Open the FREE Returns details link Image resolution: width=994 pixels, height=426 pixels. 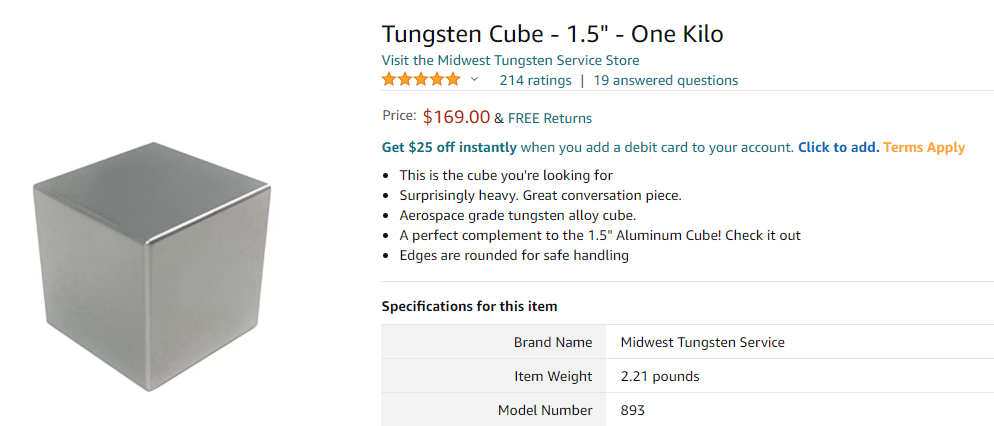point(550,118)
